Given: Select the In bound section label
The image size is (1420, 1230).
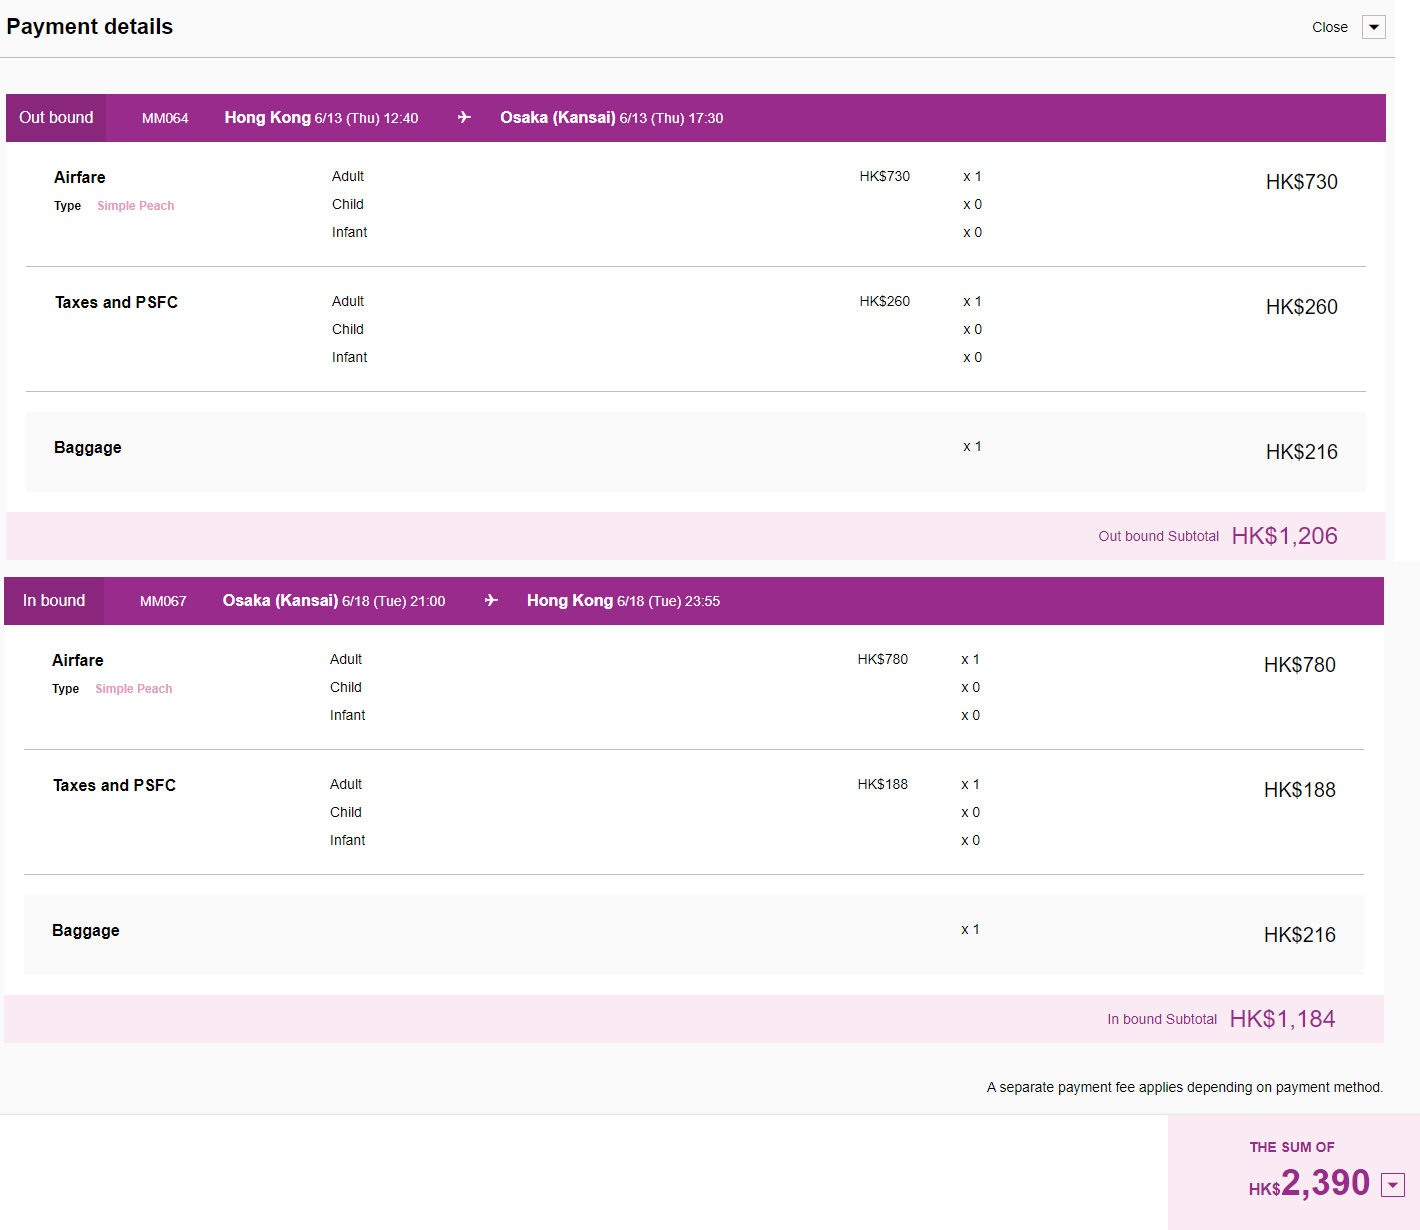Looking at the screenshot, I should pos(54,601).
